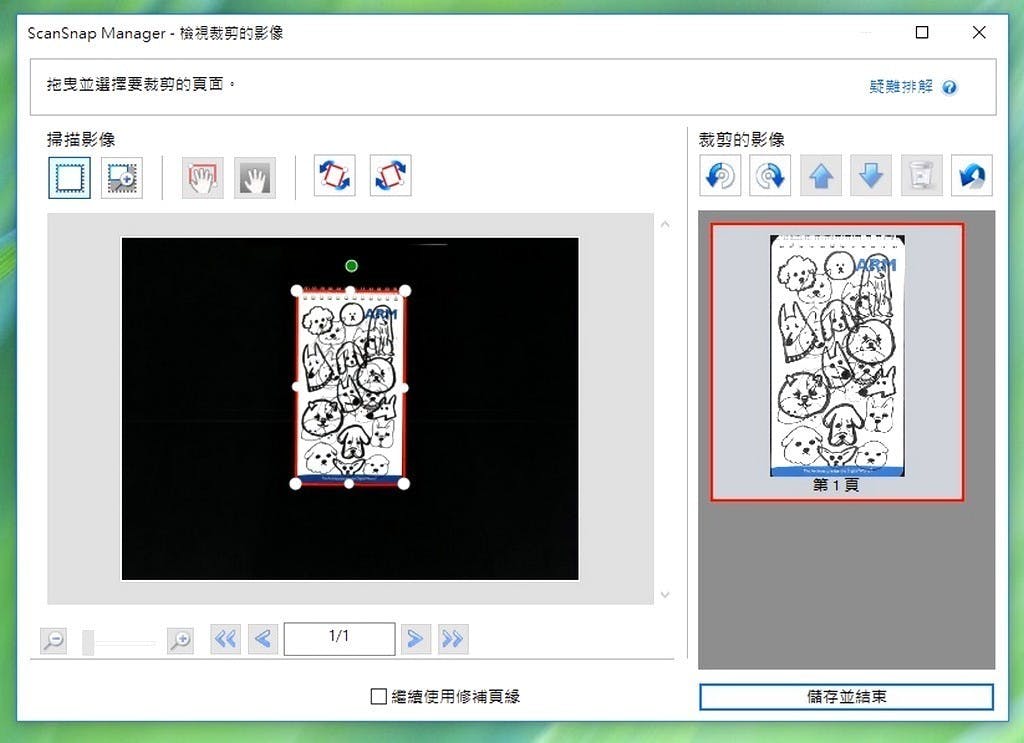Rotate cropped image right in right panel

click(770, 176)
